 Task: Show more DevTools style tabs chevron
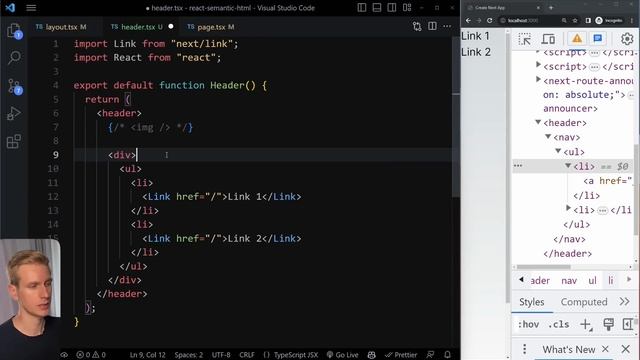[624, 302]
